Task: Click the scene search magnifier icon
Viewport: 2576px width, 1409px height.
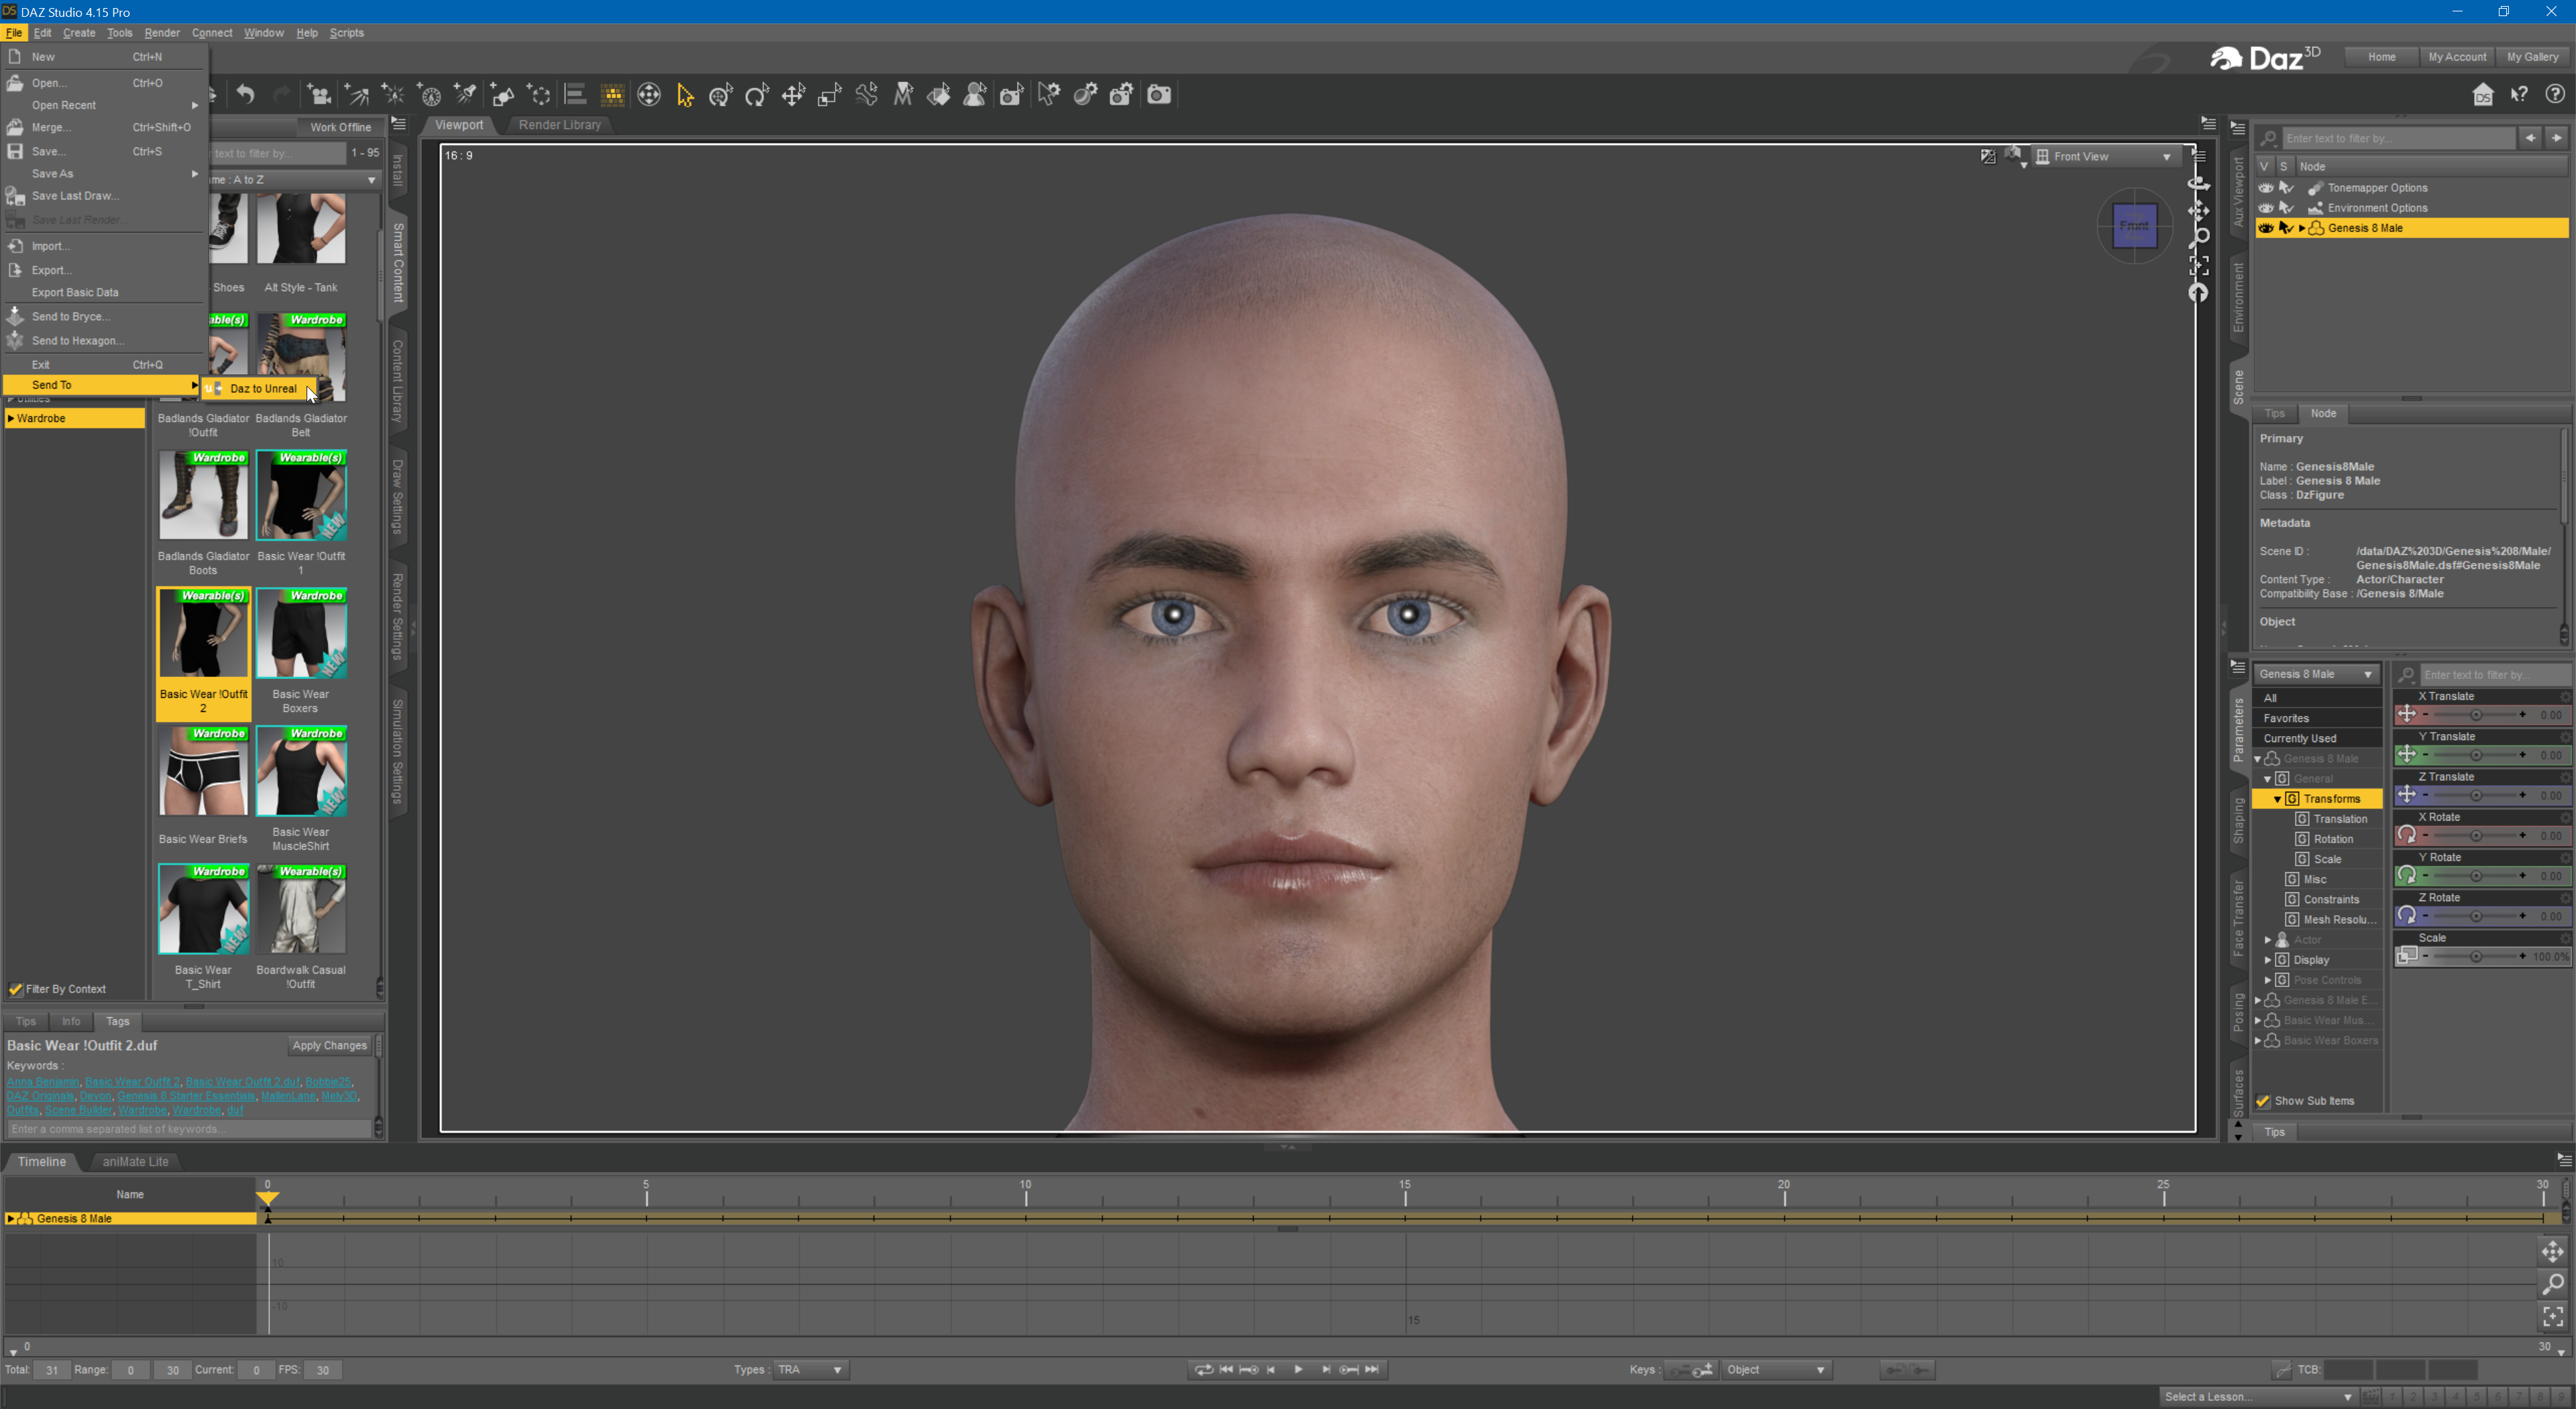Action: pos(2269,138)
